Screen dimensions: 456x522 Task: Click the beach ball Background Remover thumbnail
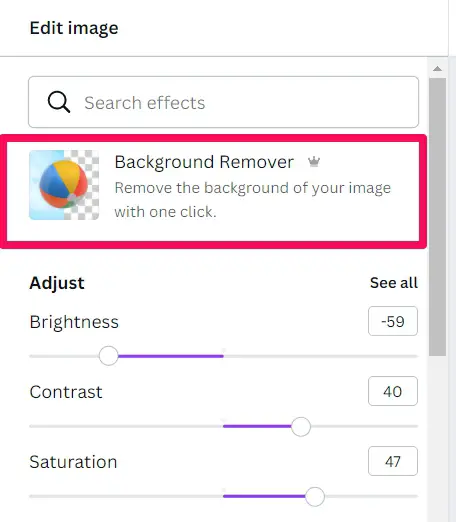tap(64, 185)
